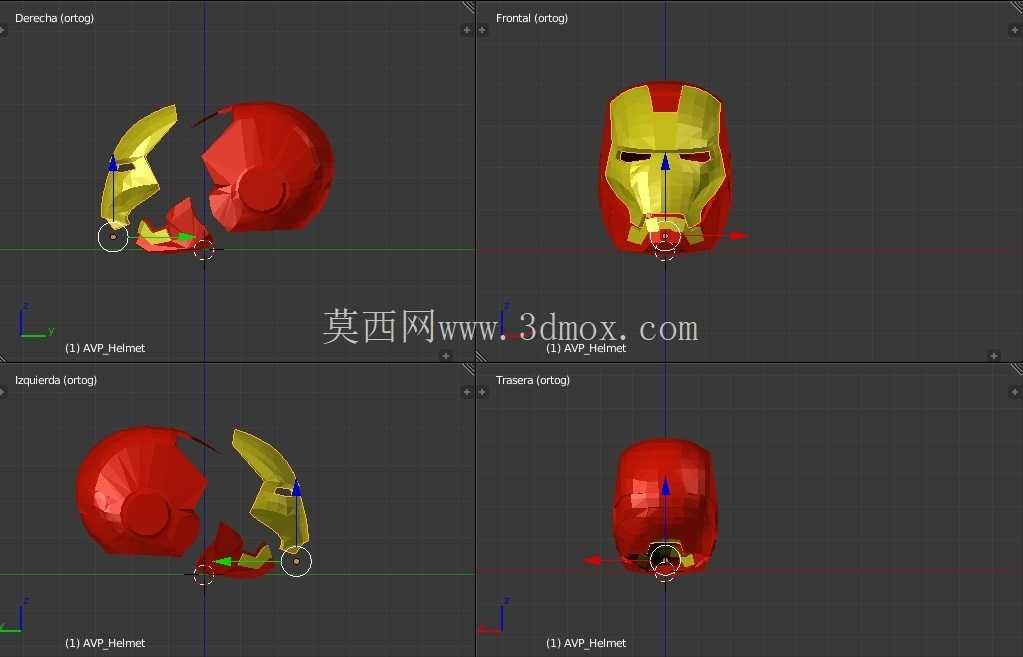Grab green Y-axis arrow in Derecha view
Screen dimensions: 1023x657
pyautogui.click(x=186, y=237)
